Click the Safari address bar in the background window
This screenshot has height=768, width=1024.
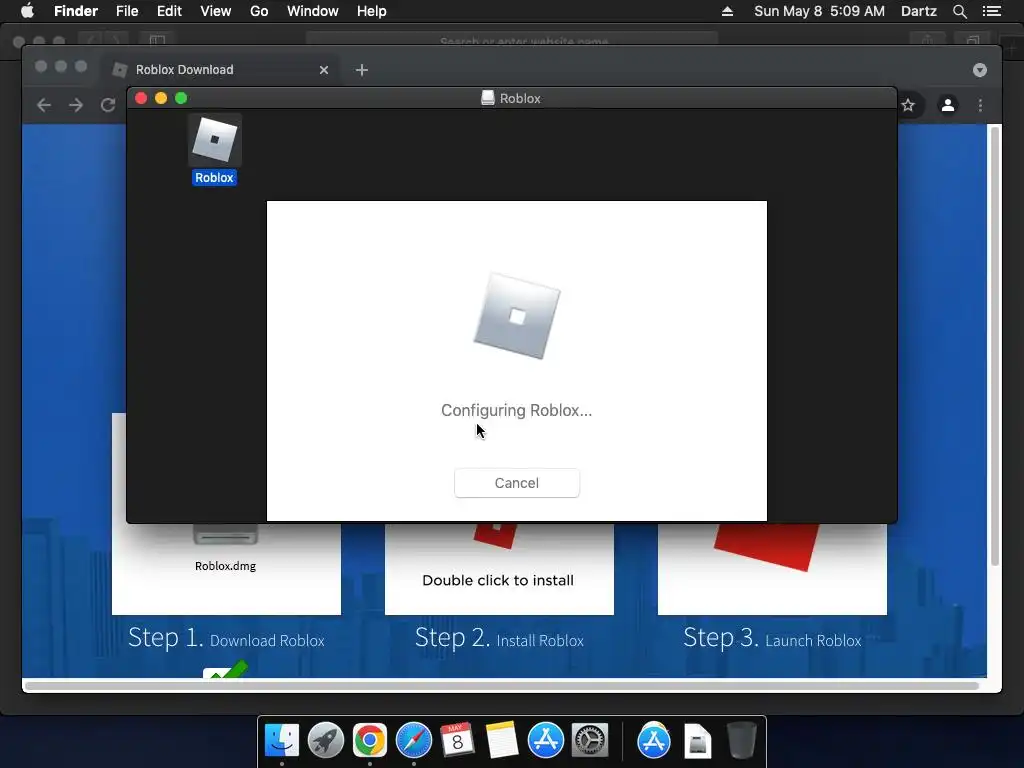tap(511, 40)
